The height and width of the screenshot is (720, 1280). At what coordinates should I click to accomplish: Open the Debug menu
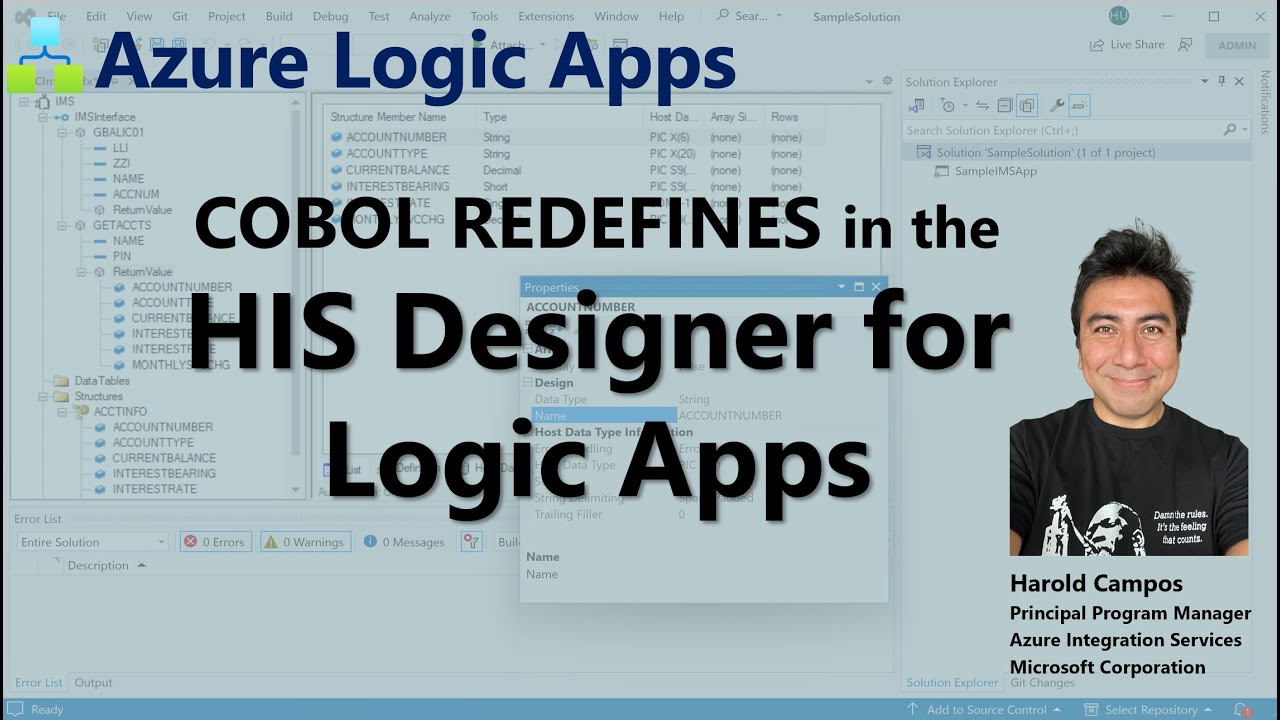point(331,16)
